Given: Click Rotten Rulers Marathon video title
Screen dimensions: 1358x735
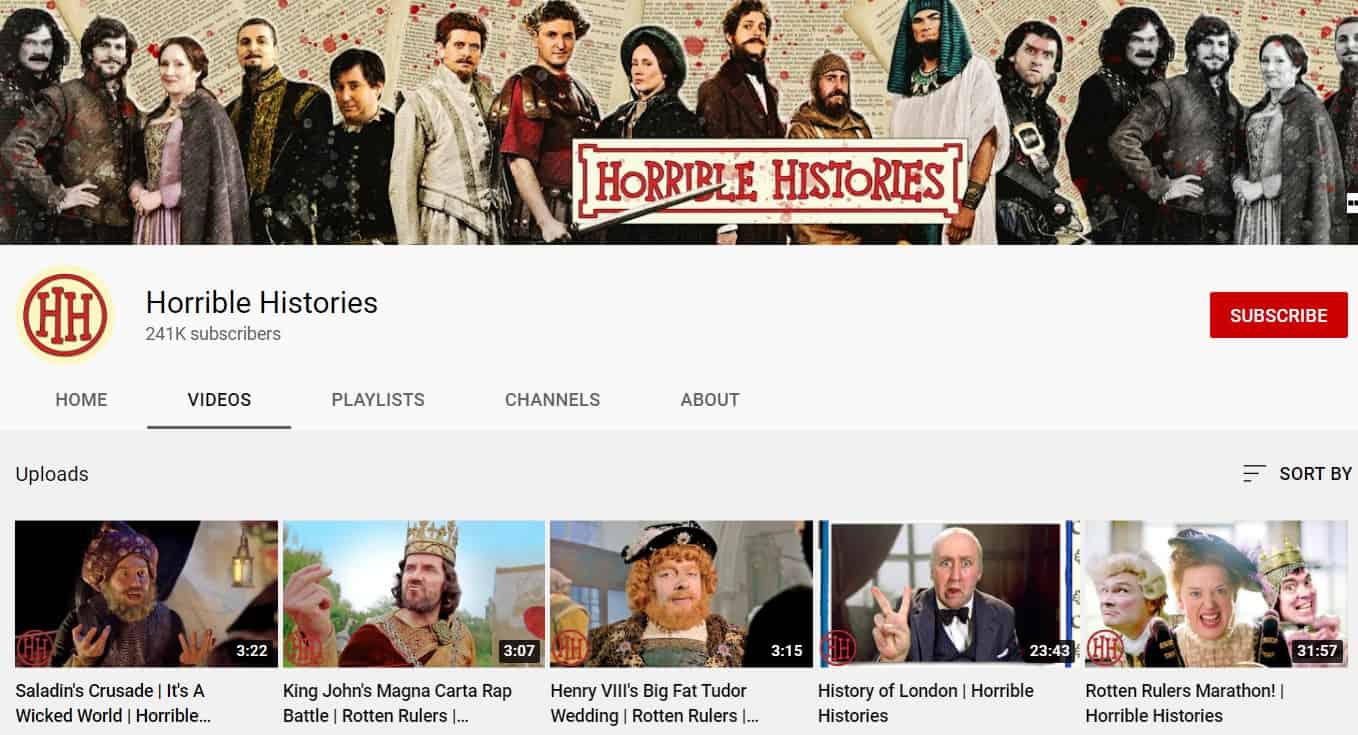Looking at the screenshot, I should [x=1185, y=703].
